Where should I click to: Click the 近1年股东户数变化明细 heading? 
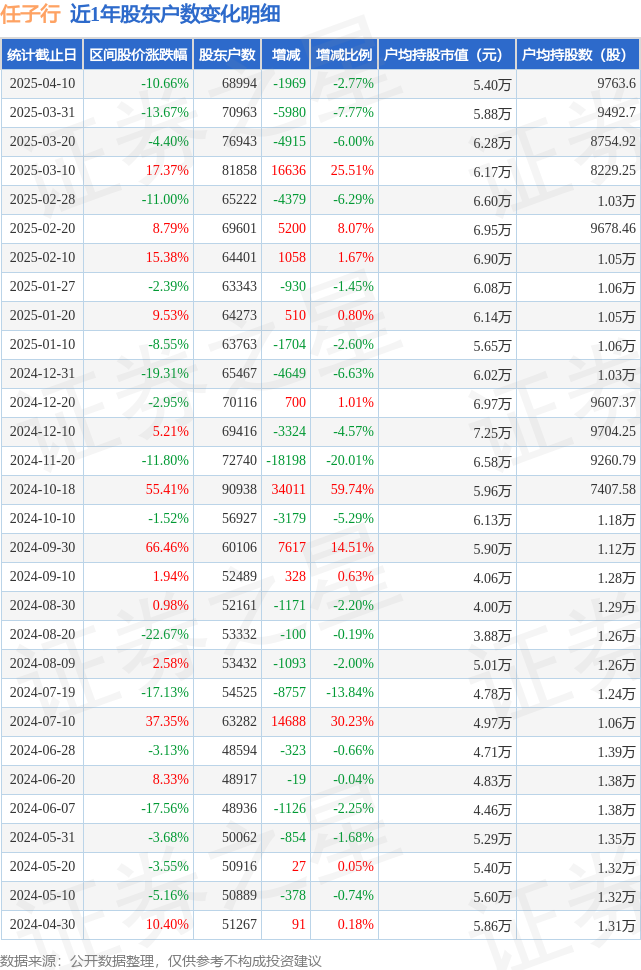coord(175,14)
